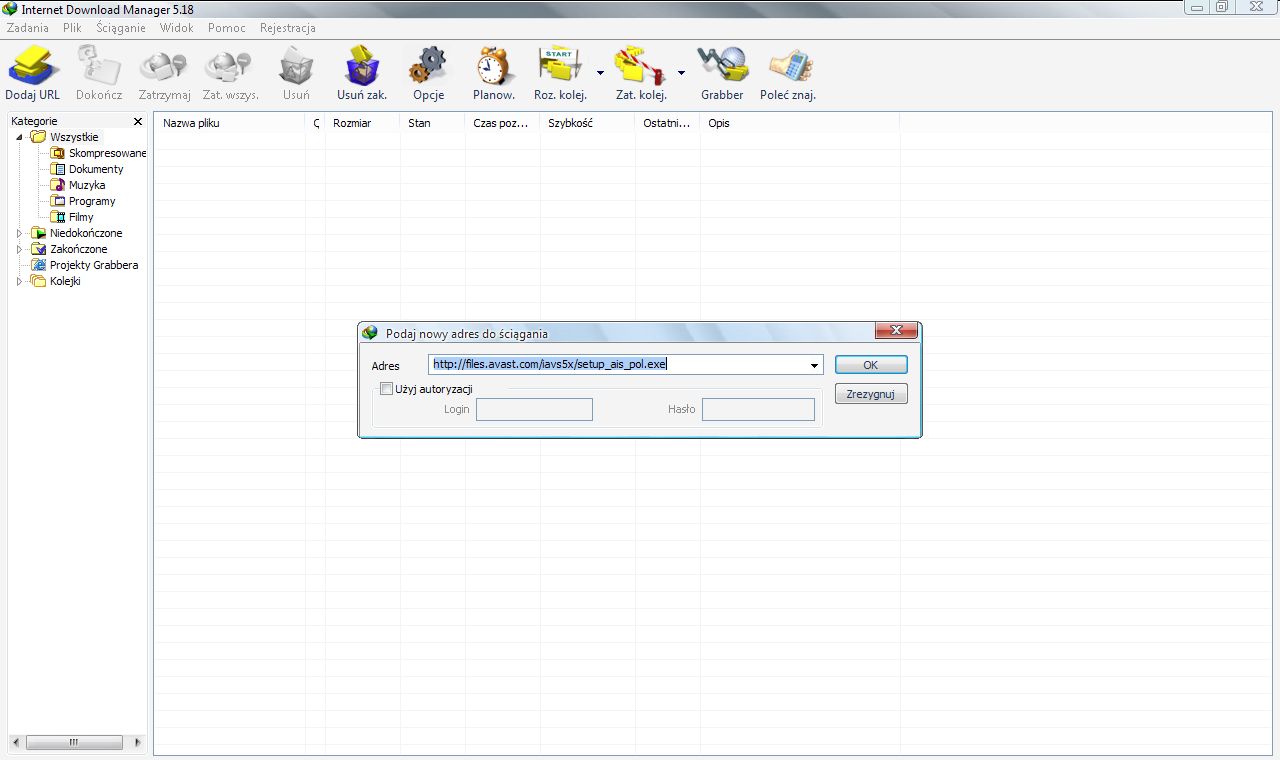Select the Filmy category icon
The height and width of the screenshot is (760, 1280).
coord(59,217)
